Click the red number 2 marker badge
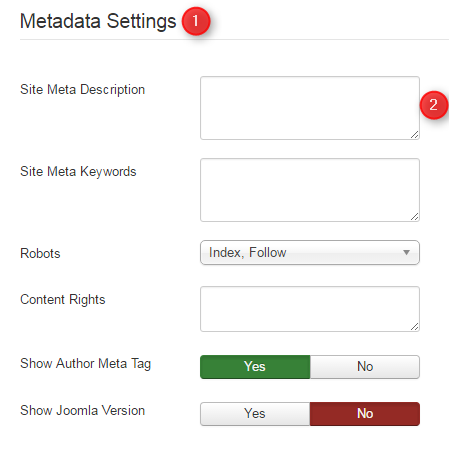The width and height of the screenshot is (449, 450). (x=434, y=105)
